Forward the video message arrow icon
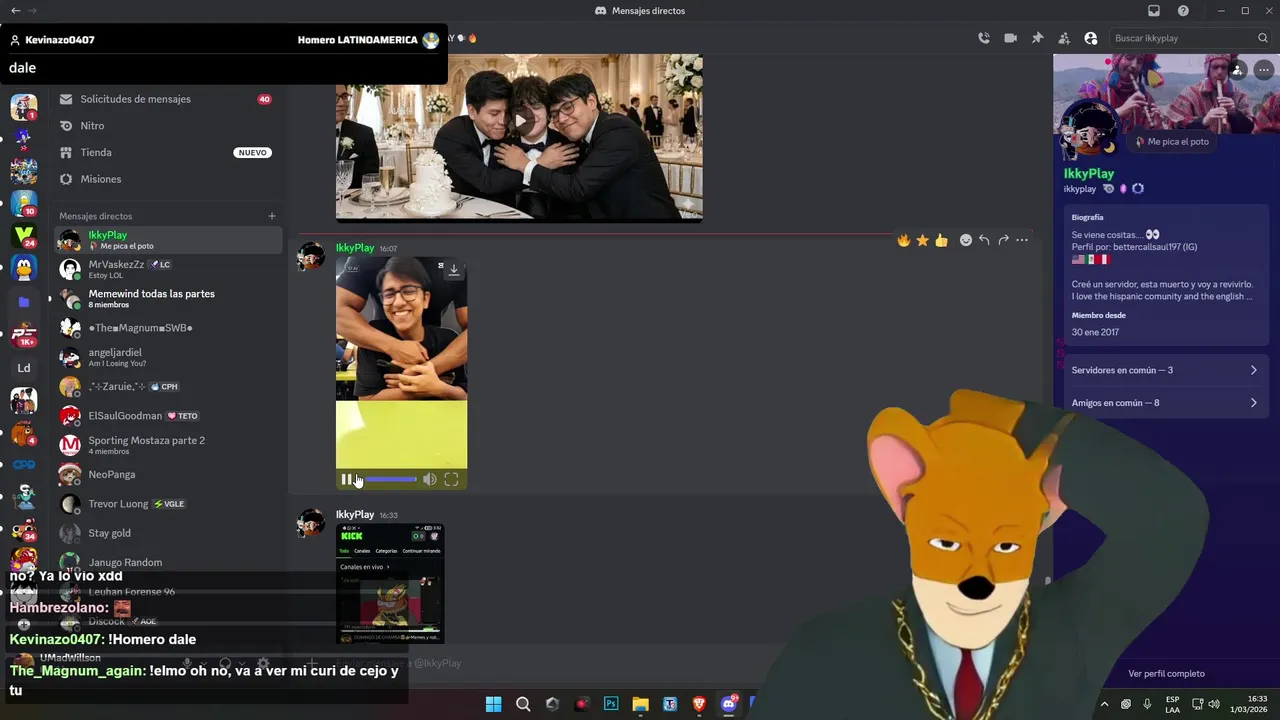Image resolution: width=1280 pixels, height=720 pixels. pos(1003,240)
